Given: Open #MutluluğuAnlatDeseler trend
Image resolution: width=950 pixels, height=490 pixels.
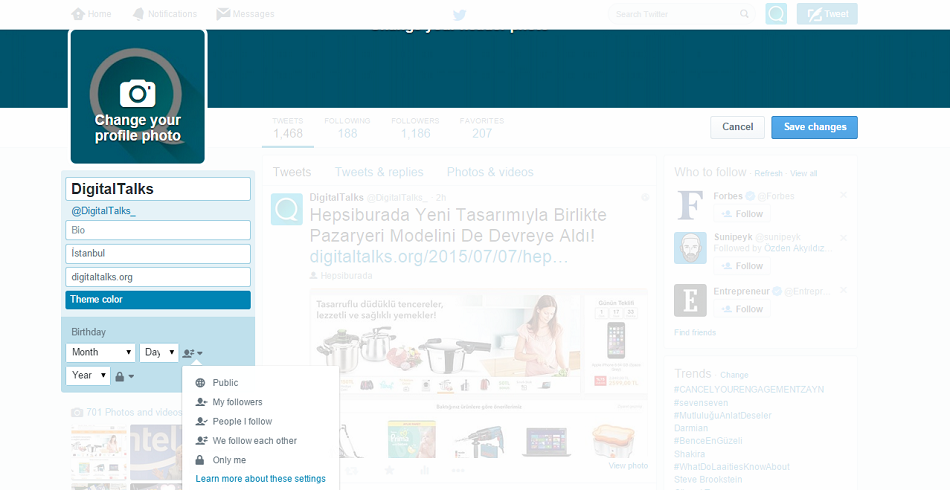Looking at the screenshot, I should pos(723,416).
